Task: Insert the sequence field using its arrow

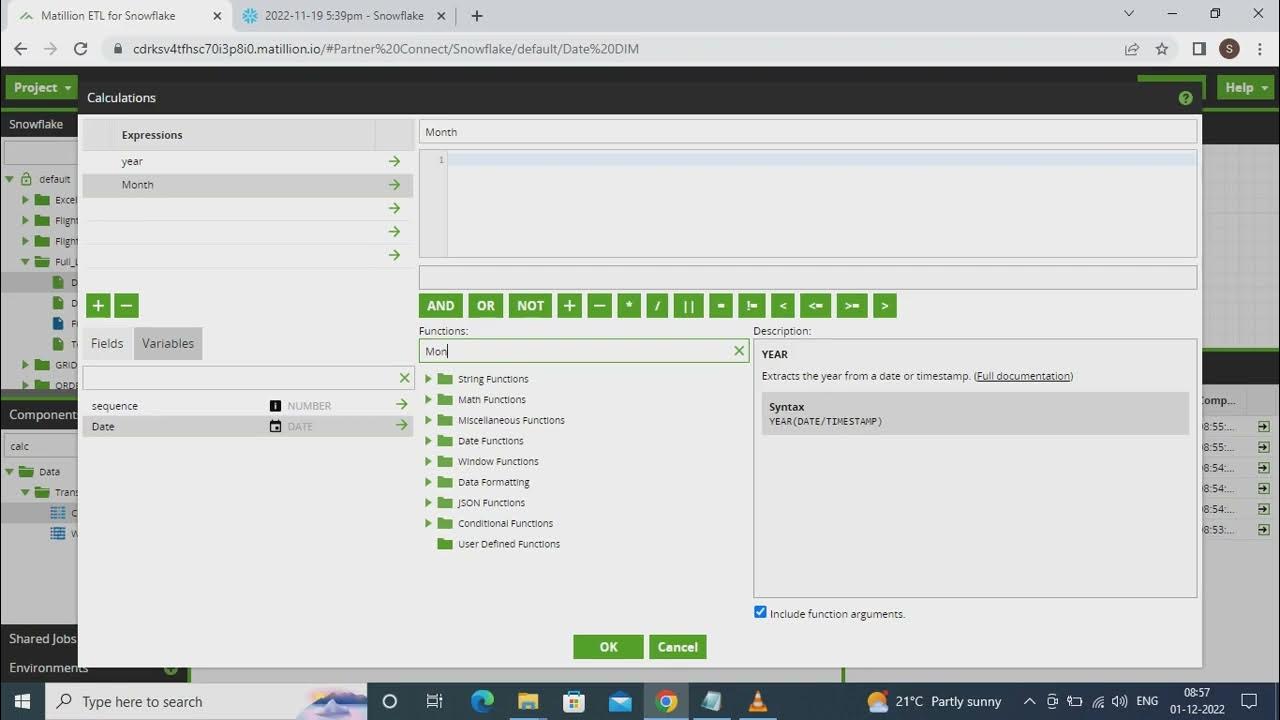Action: tap(402, 405)
